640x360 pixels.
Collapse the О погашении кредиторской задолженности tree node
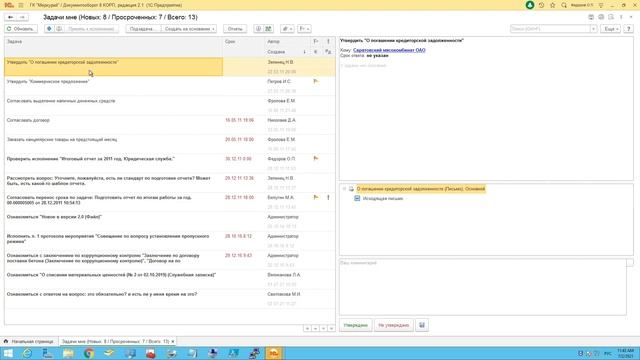tap(344, 189)
